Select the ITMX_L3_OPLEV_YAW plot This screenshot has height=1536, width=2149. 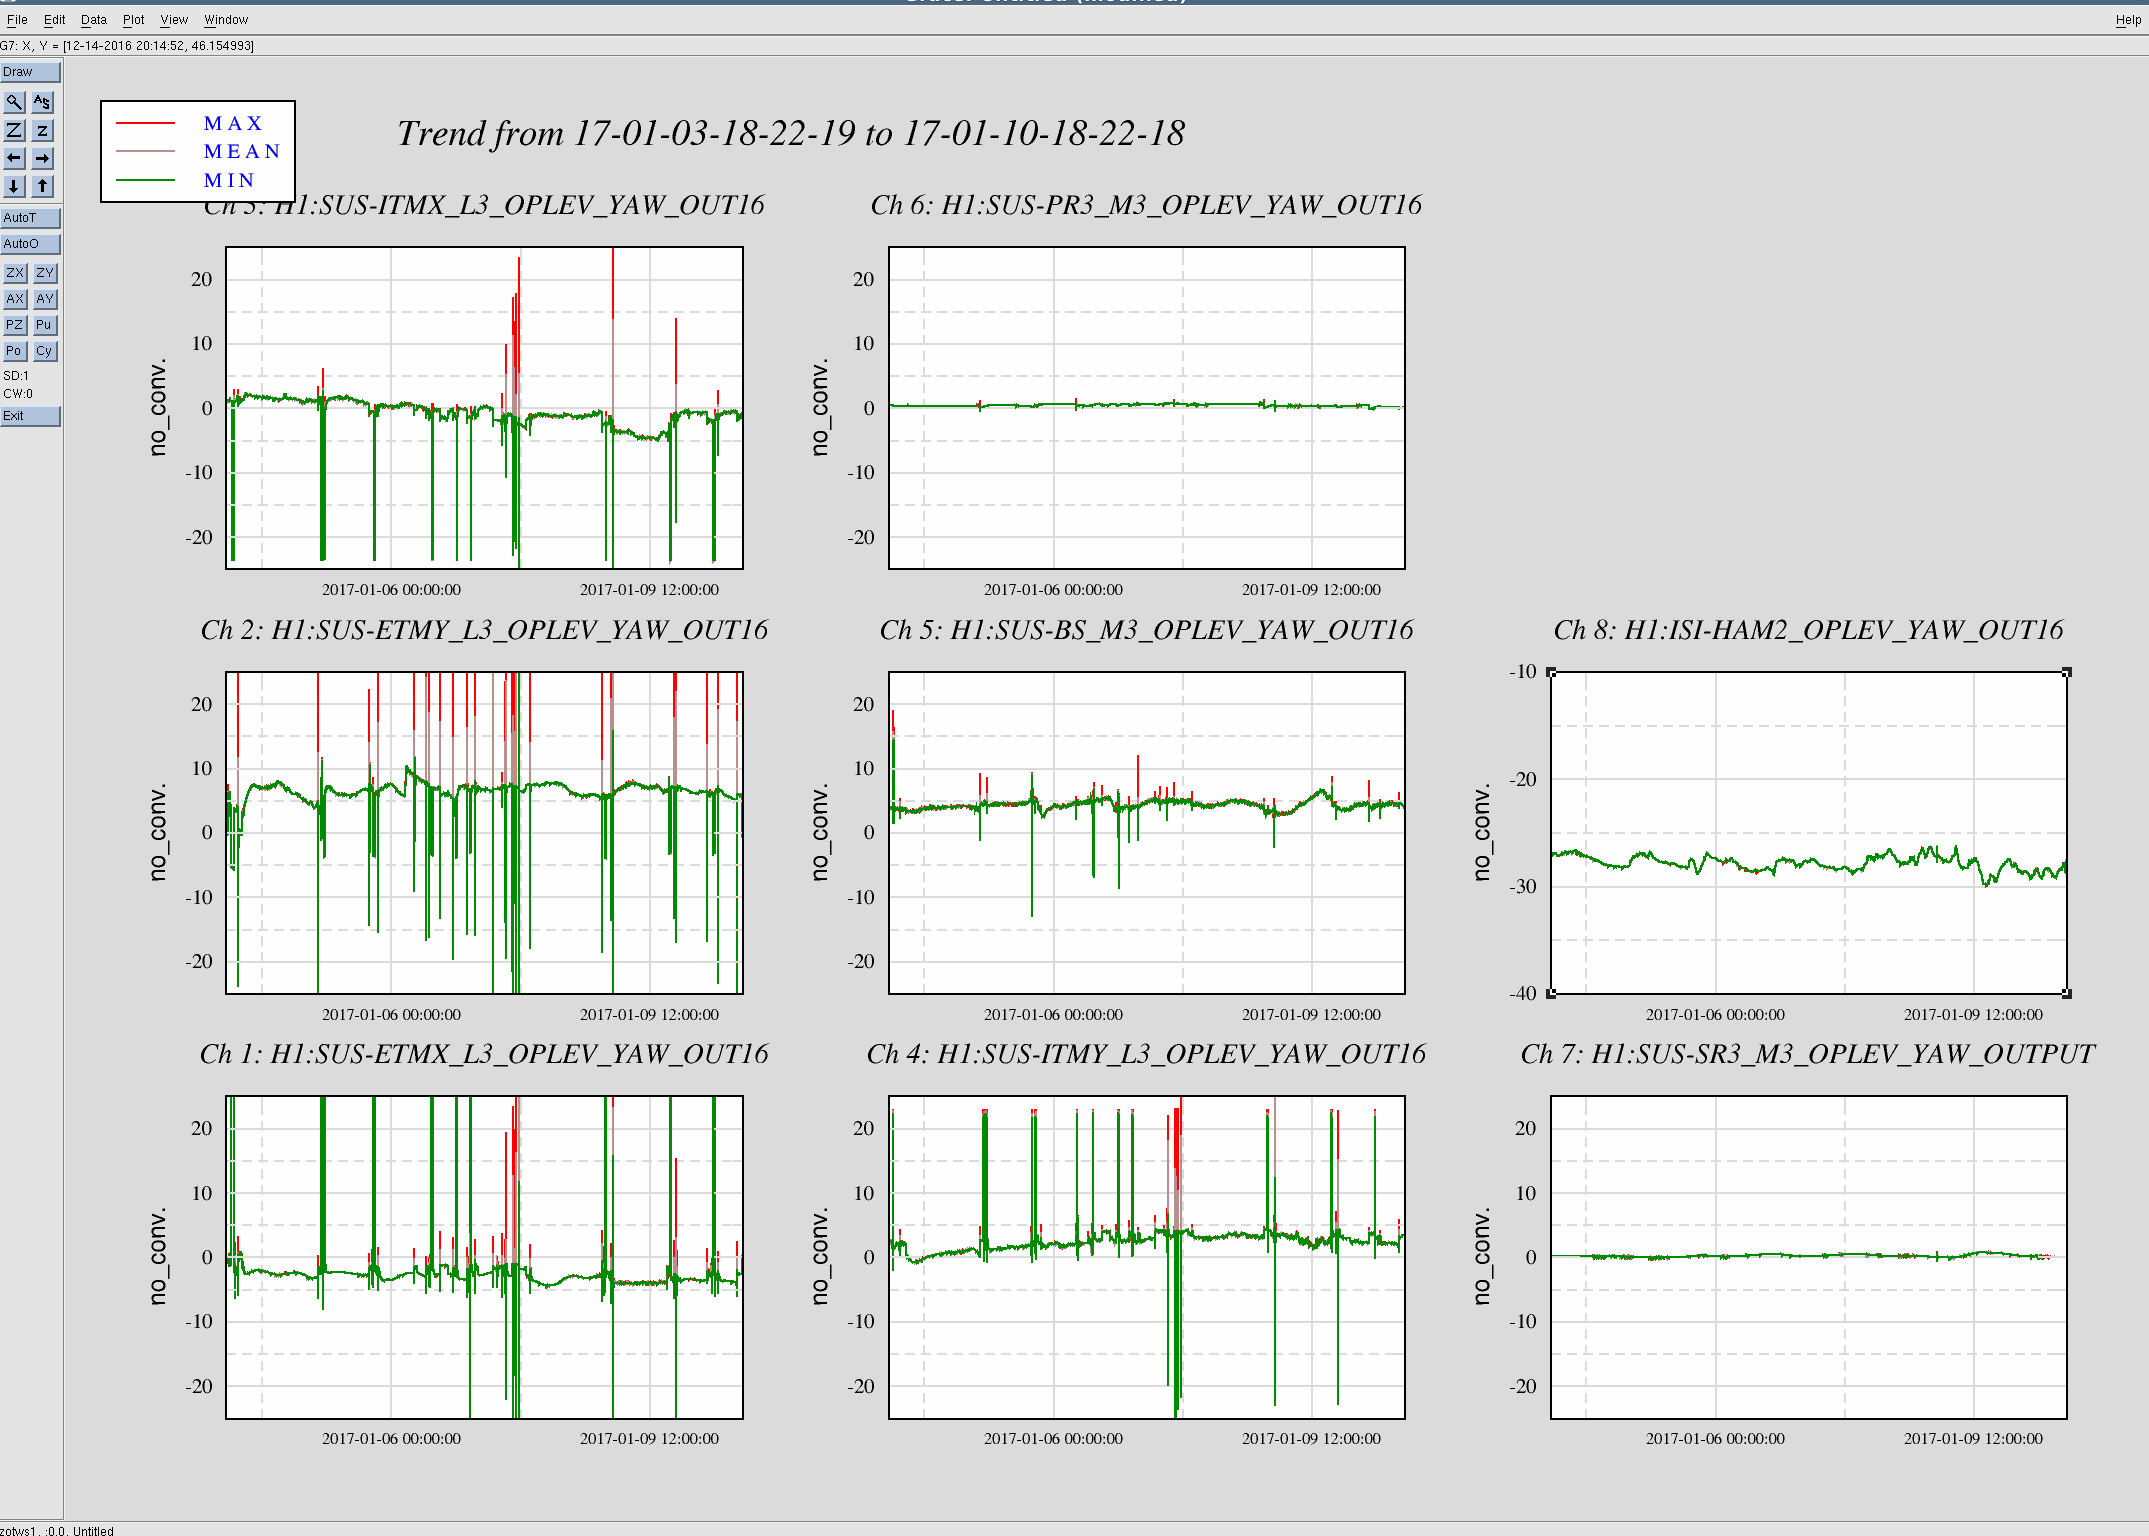pos(484,408)
